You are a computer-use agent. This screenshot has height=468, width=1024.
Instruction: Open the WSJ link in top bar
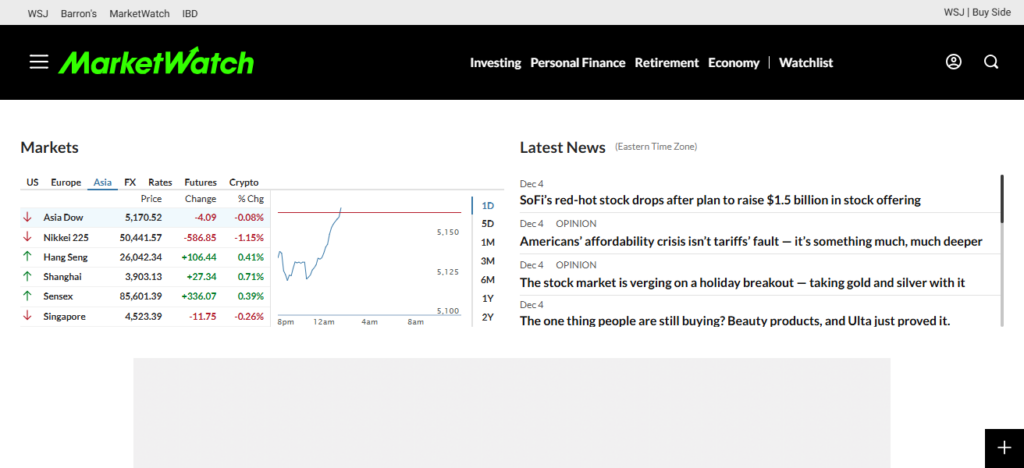click(37, 13)
